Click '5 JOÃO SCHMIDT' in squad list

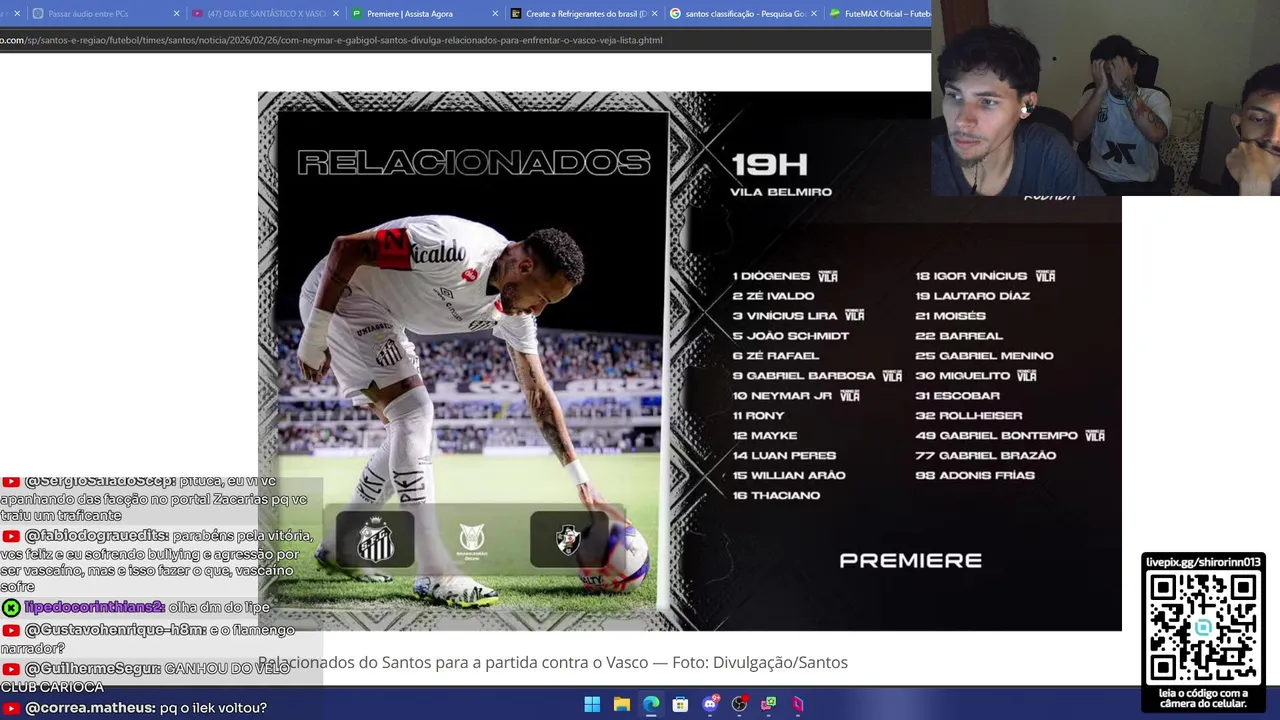[790, 336]
